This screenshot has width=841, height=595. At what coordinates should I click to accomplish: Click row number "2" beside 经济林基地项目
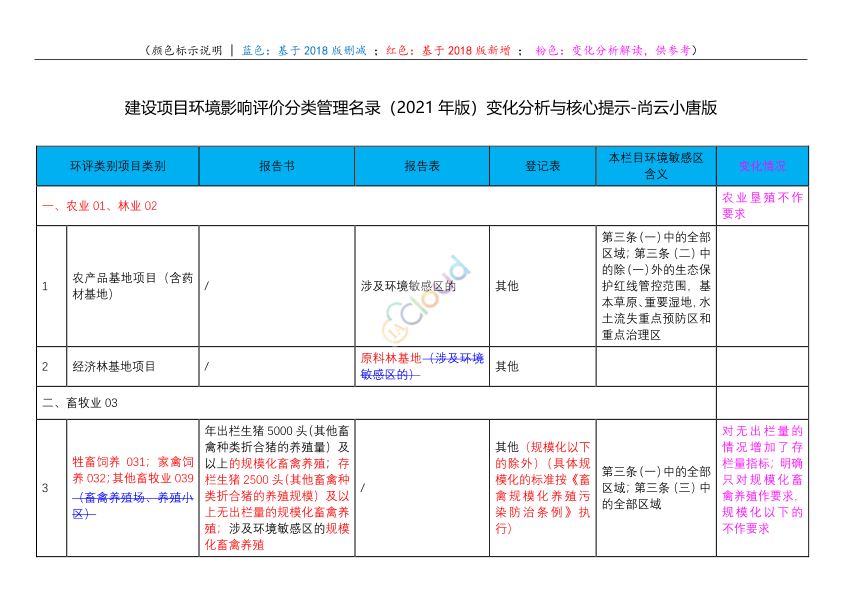click(x=45, y=366)
